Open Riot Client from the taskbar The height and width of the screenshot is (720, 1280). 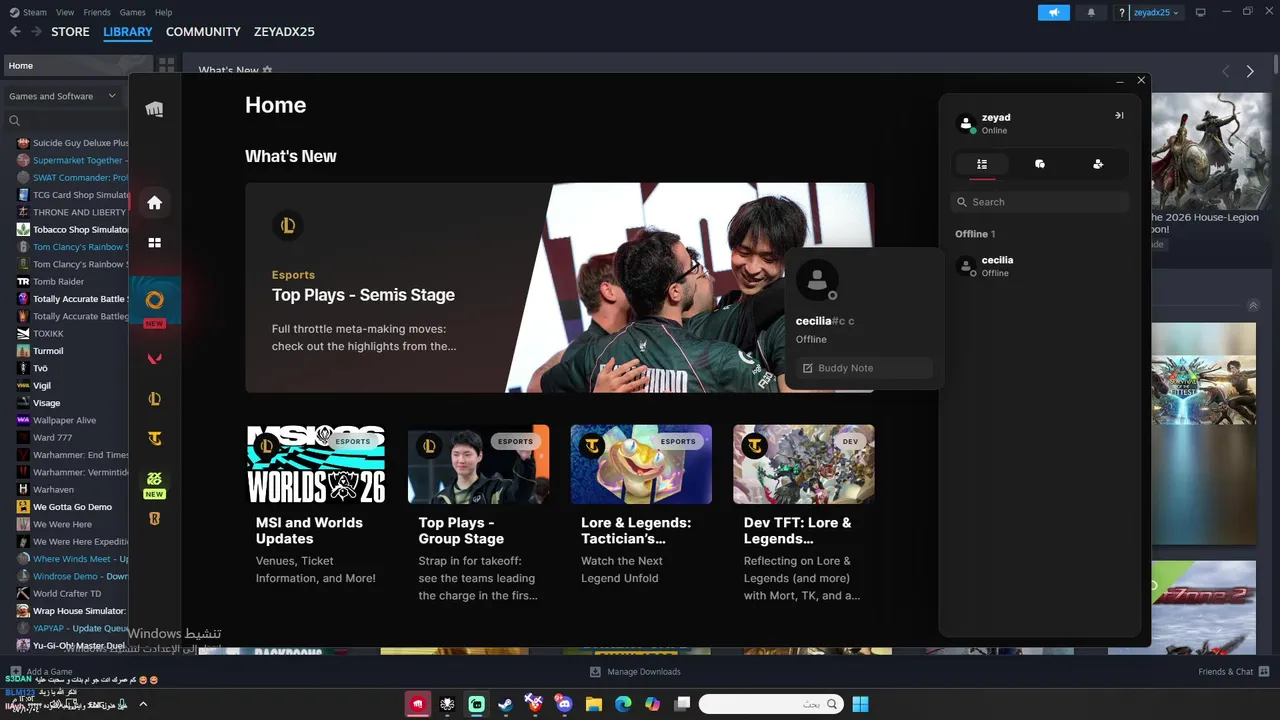click(x=418, y=704)
